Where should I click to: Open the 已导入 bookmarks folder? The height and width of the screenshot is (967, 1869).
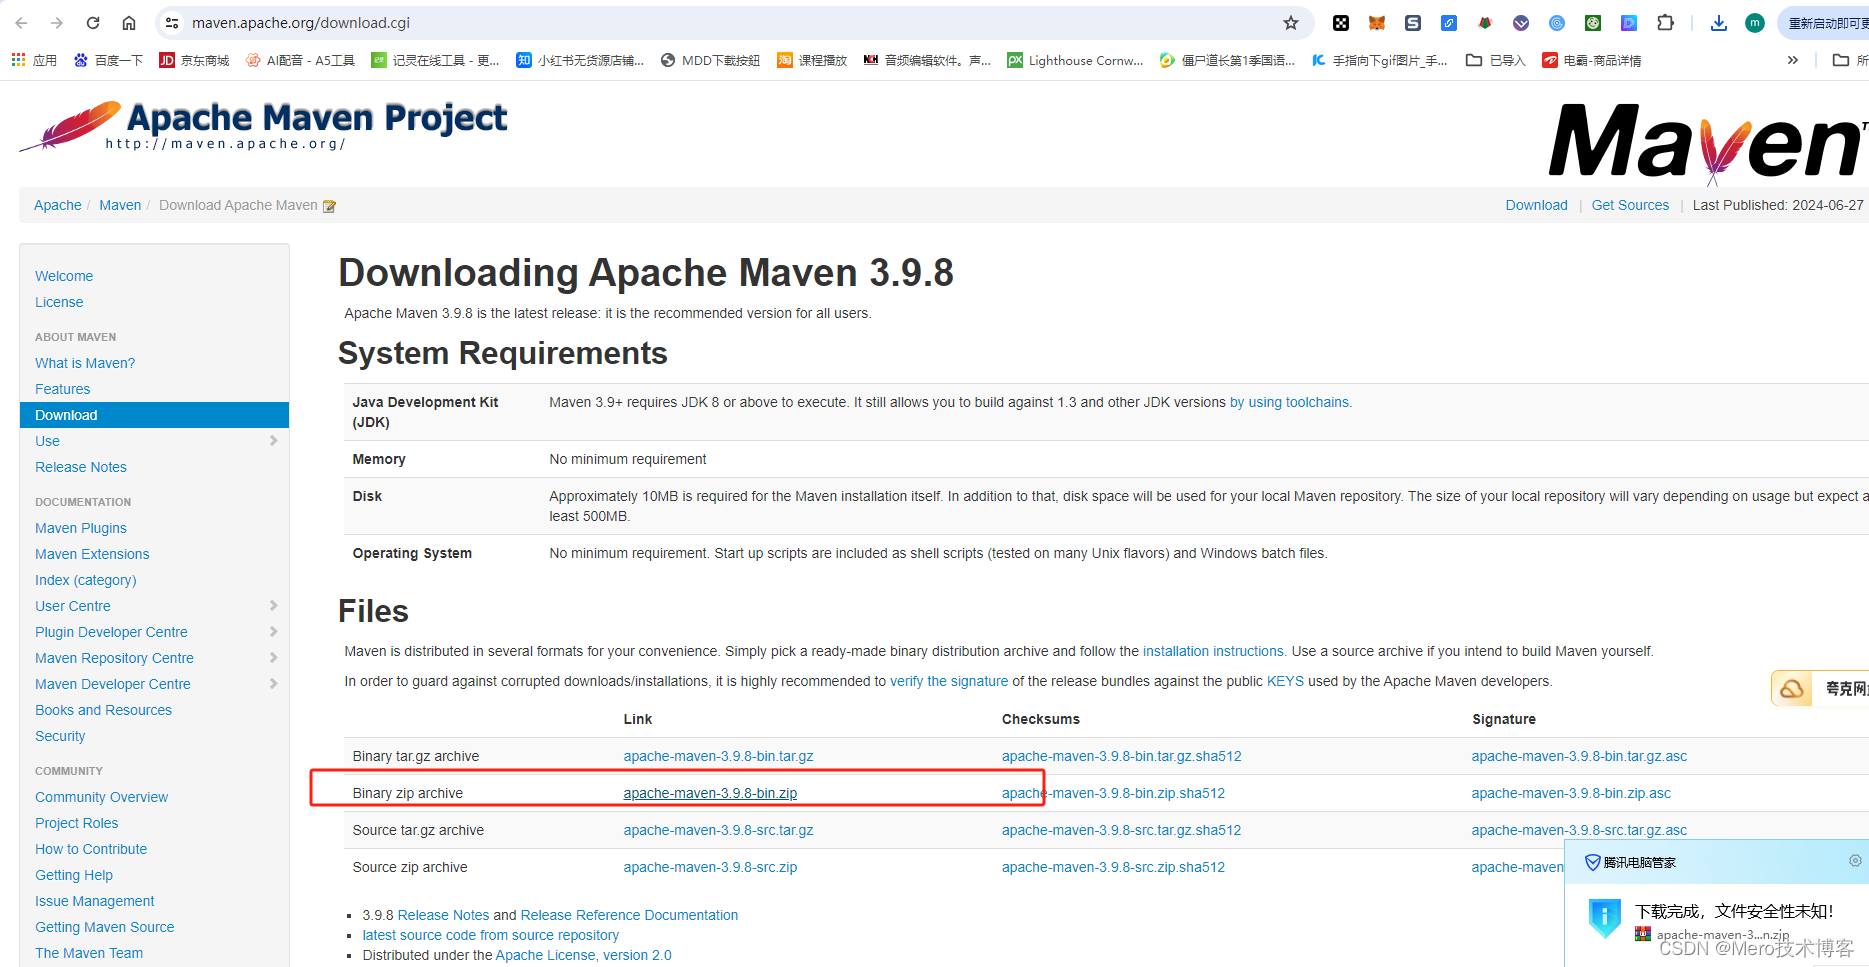1495,60
